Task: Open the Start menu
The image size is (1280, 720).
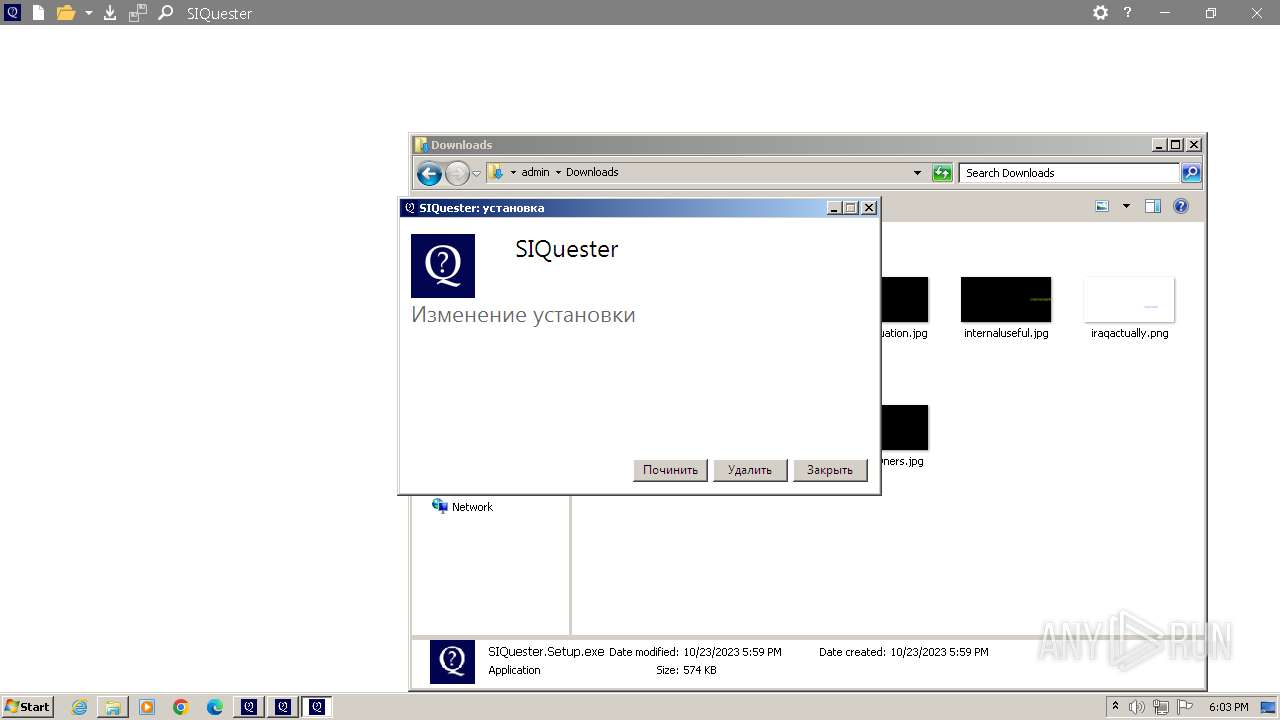Action: [x=27, y=706]
